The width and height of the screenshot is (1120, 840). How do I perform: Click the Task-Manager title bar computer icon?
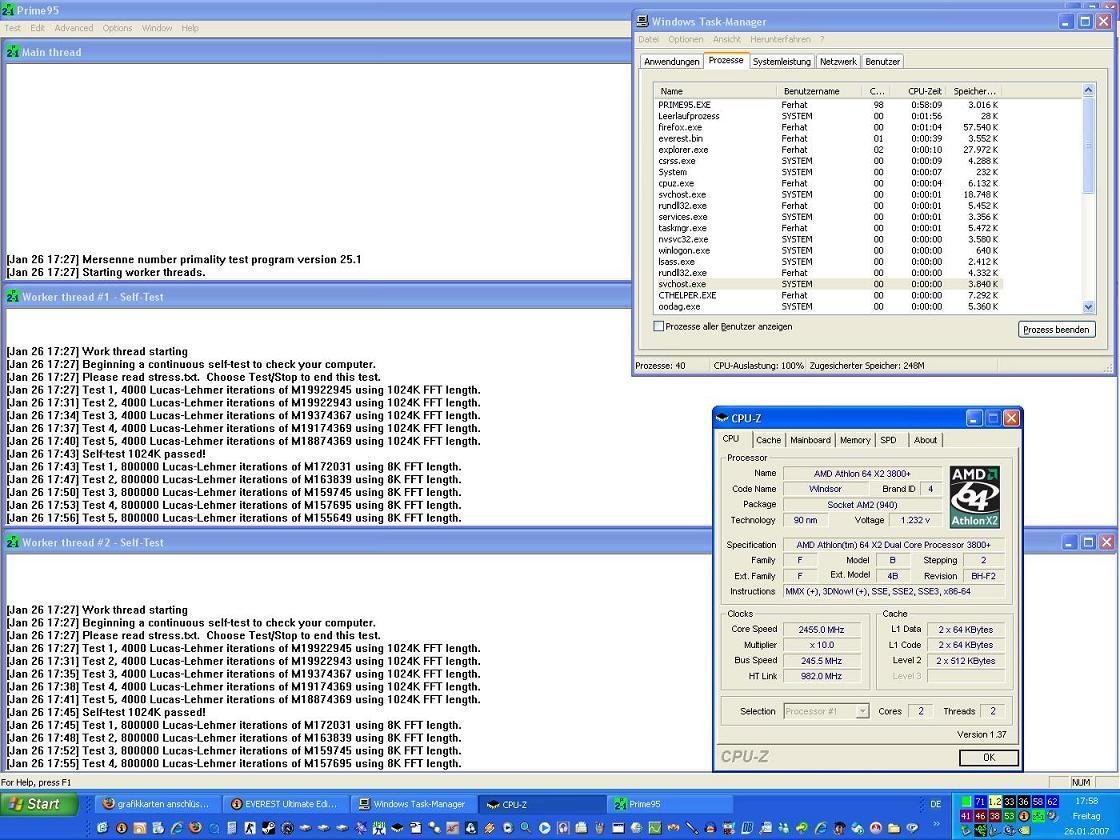(x=642, y=21)
